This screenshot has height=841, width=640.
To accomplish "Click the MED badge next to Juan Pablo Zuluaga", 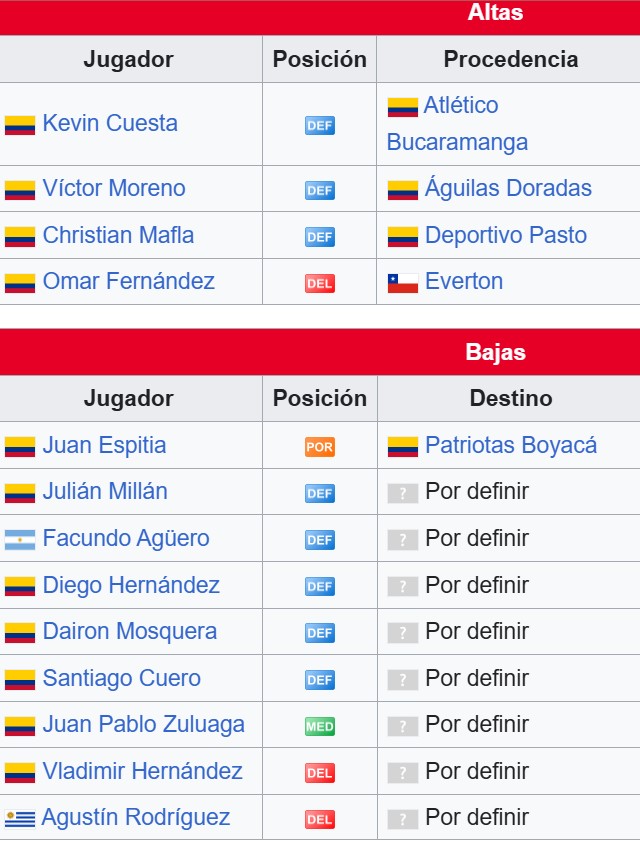I will click(x=320, y=726).
